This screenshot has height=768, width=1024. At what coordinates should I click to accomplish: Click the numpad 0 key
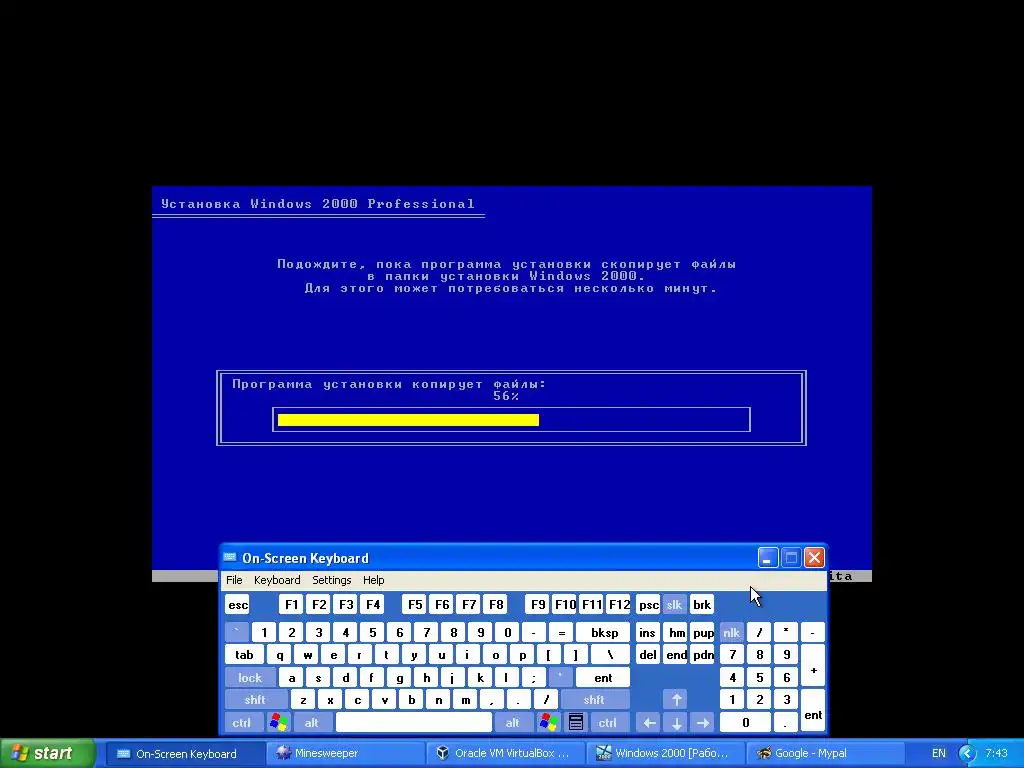point(746,722)
